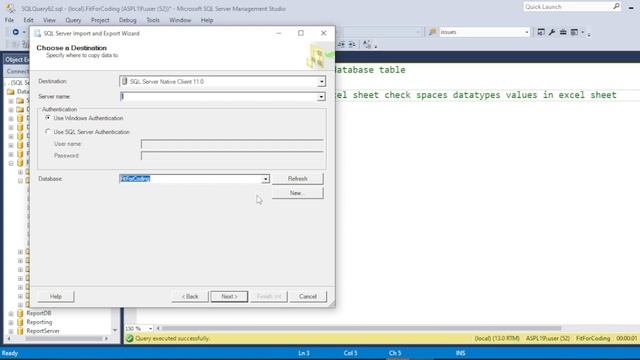
Task: Click the 'FitForCoding' status bar entry
Action: (593, 338)
